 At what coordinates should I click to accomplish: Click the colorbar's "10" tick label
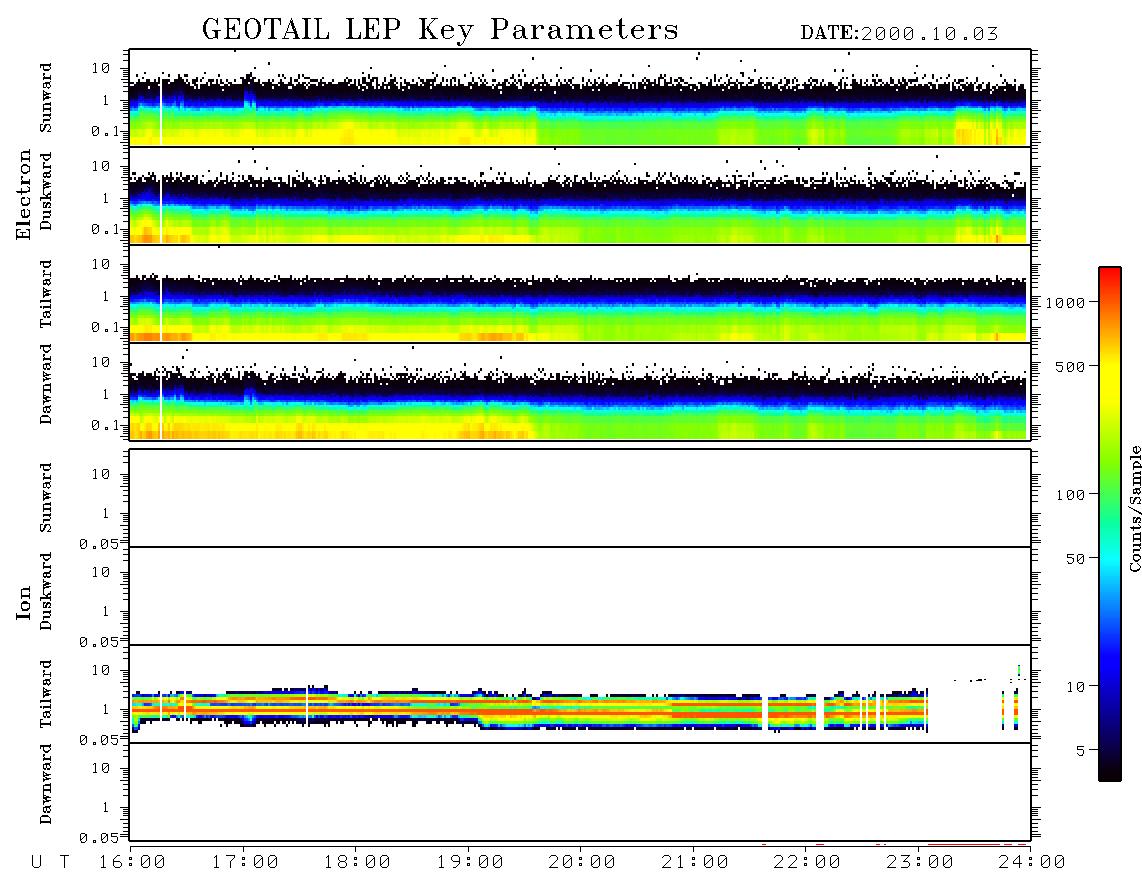pyautogui.click(x=1075, y=687)
